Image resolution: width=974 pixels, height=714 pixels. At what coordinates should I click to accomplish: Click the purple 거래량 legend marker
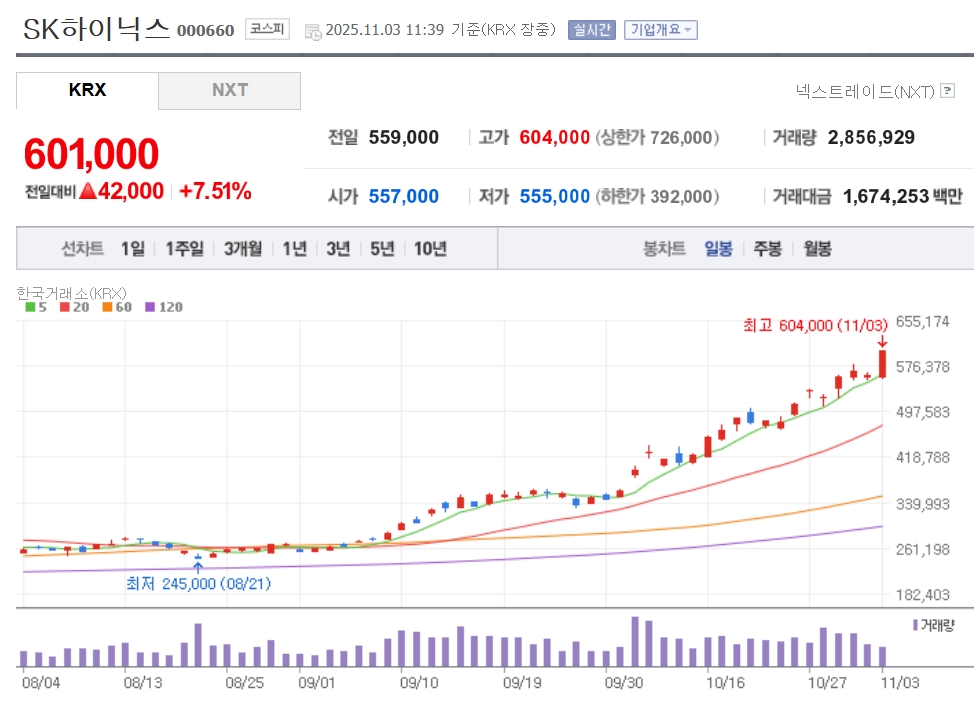pyautogui.click(x=915, y=625)
